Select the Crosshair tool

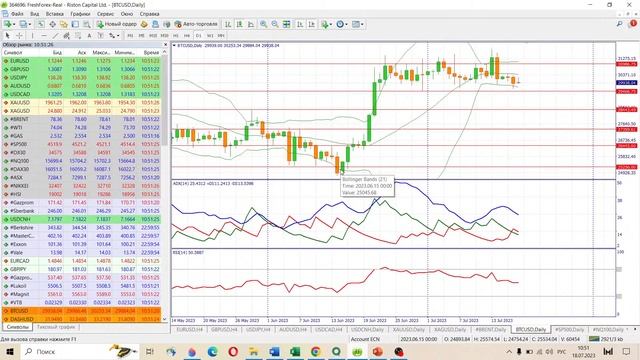19,36
